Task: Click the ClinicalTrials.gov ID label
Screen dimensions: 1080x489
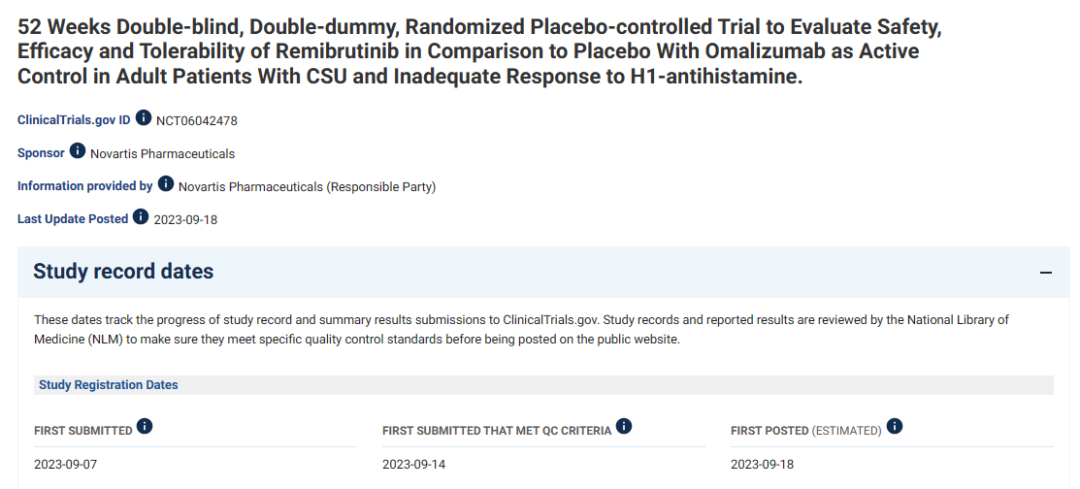Action: pyautogui.click(x=74, y=120)
